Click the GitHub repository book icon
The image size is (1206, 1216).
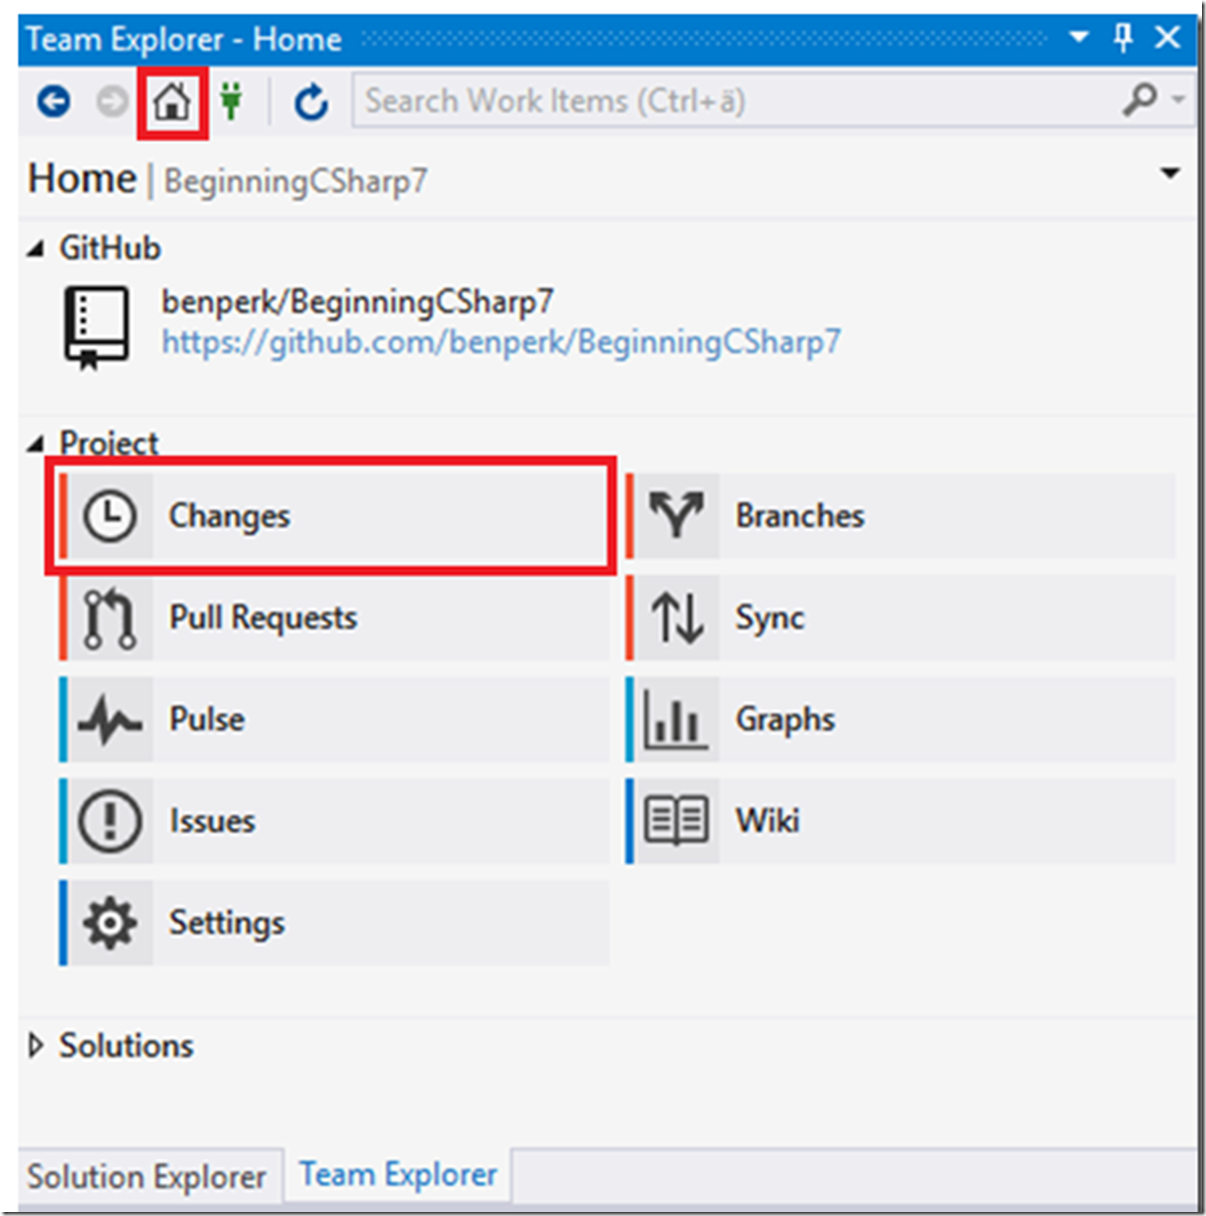click(x=96, y=326)
